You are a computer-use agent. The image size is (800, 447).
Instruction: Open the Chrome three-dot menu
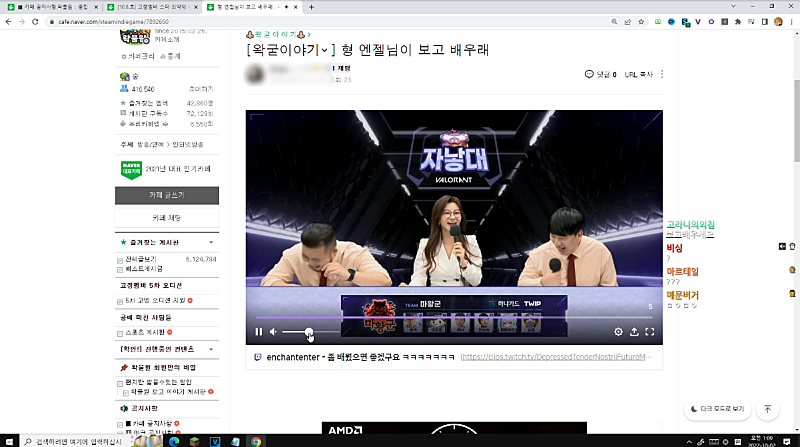pyautogui.click(x=791, y=22)
